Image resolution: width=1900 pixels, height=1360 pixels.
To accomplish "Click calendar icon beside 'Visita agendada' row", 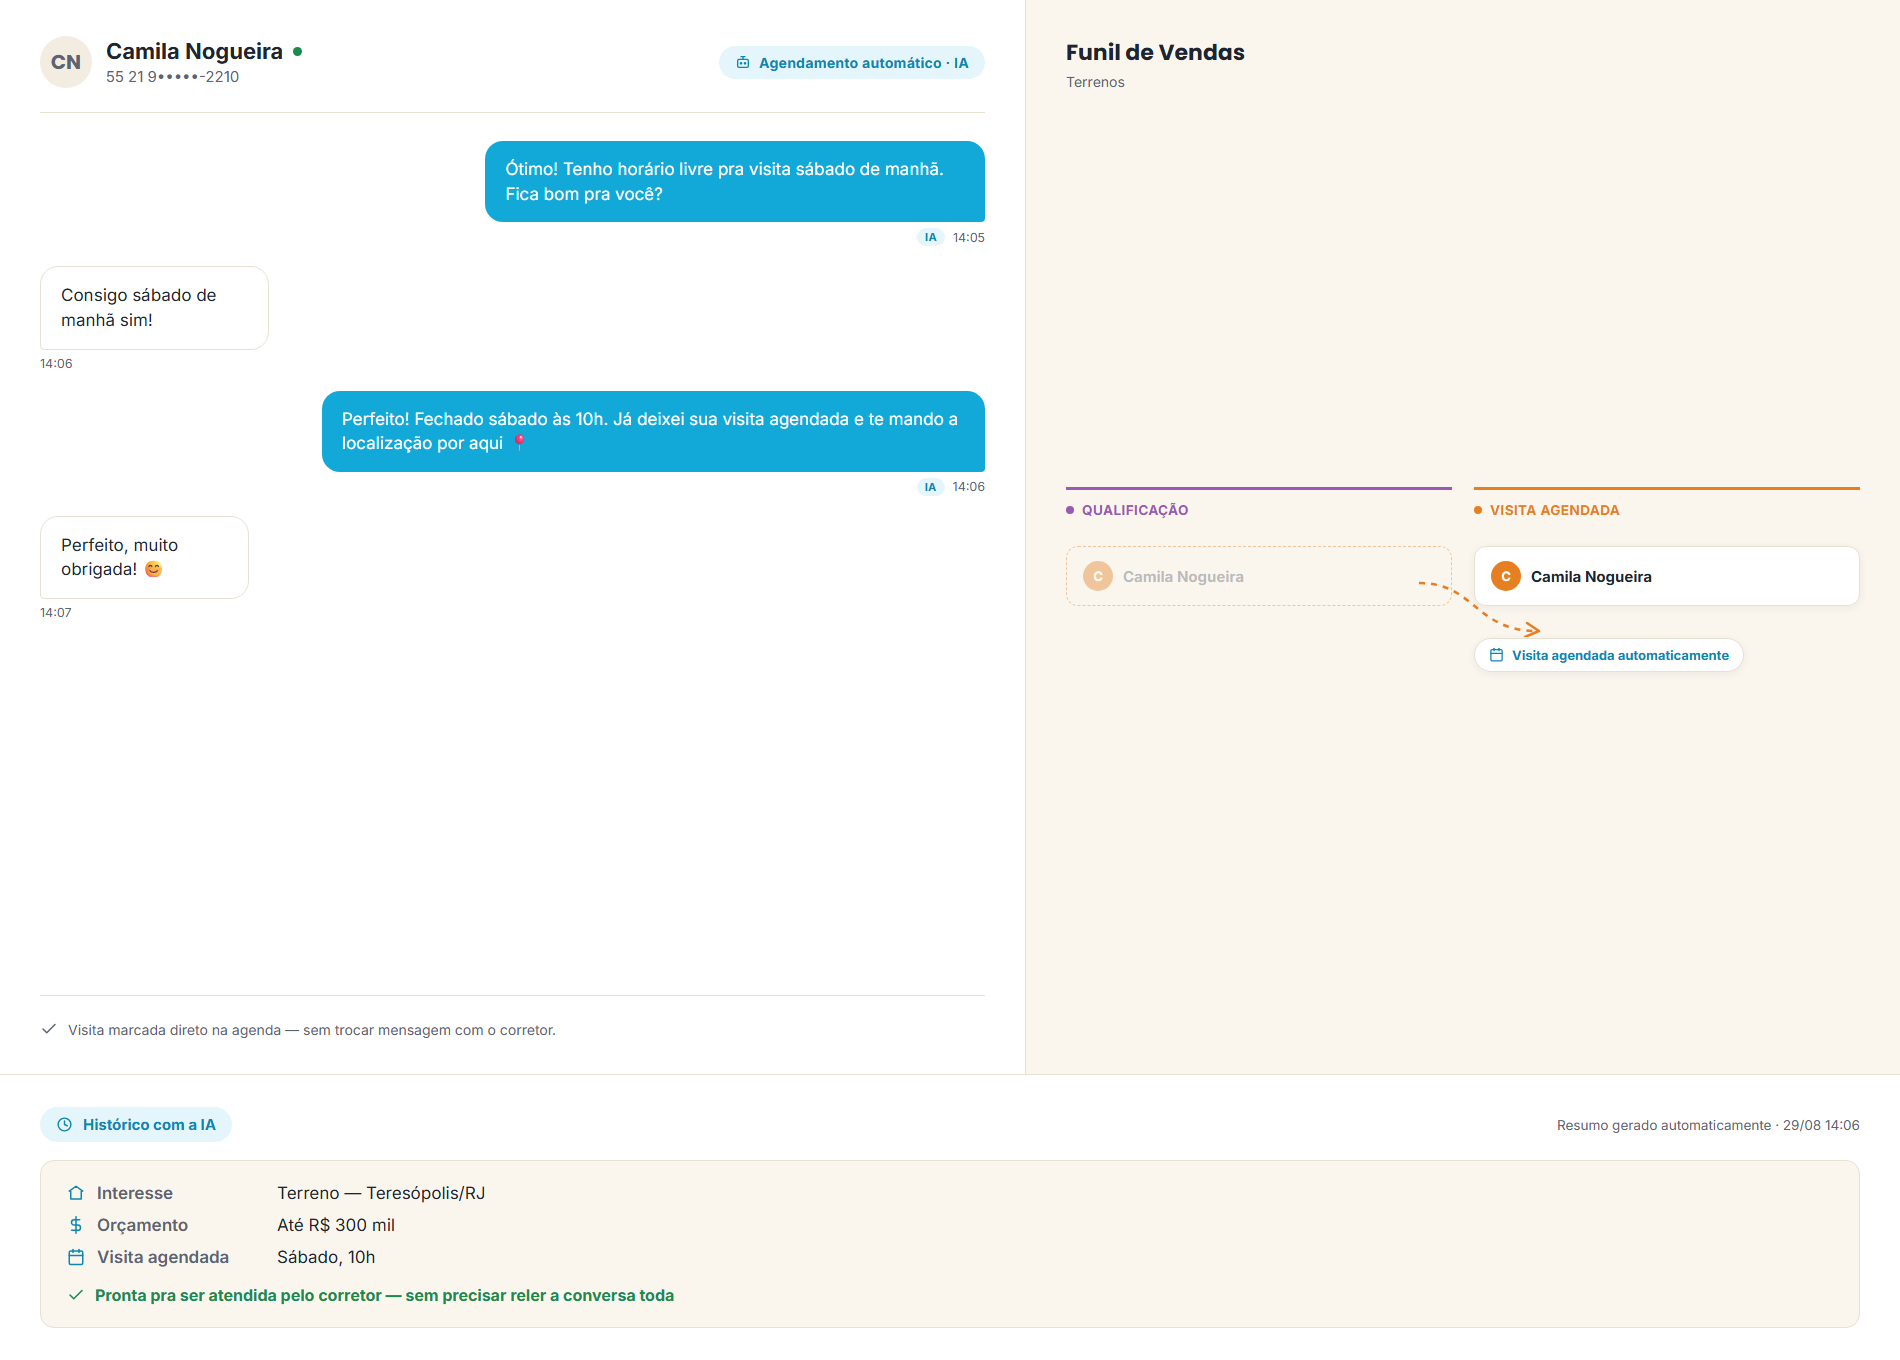I will pyautogui.click(x=76, y=1257).
